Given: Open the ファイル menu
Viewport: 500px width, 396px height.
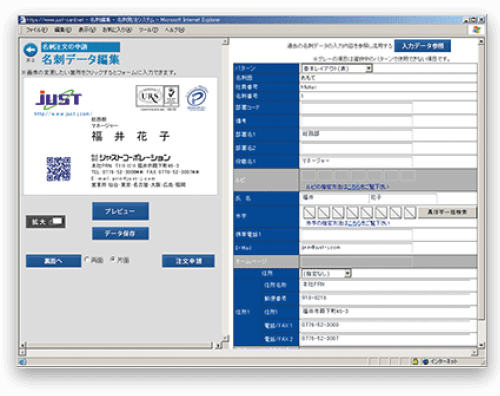Looking at the screenshot, I should [37, 30].
